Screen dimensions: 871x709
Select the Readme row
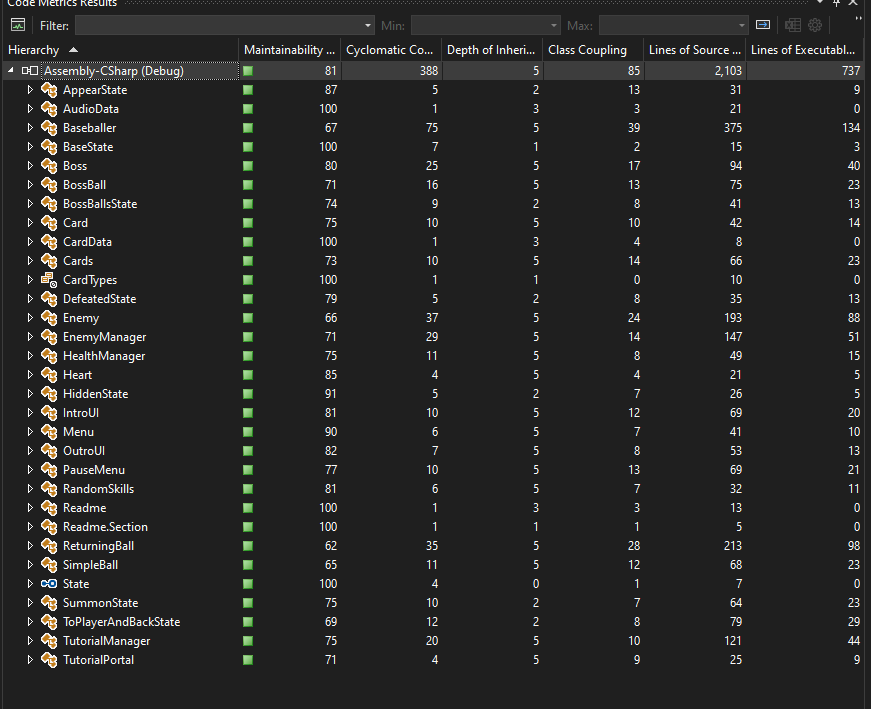tap(433, 508)
